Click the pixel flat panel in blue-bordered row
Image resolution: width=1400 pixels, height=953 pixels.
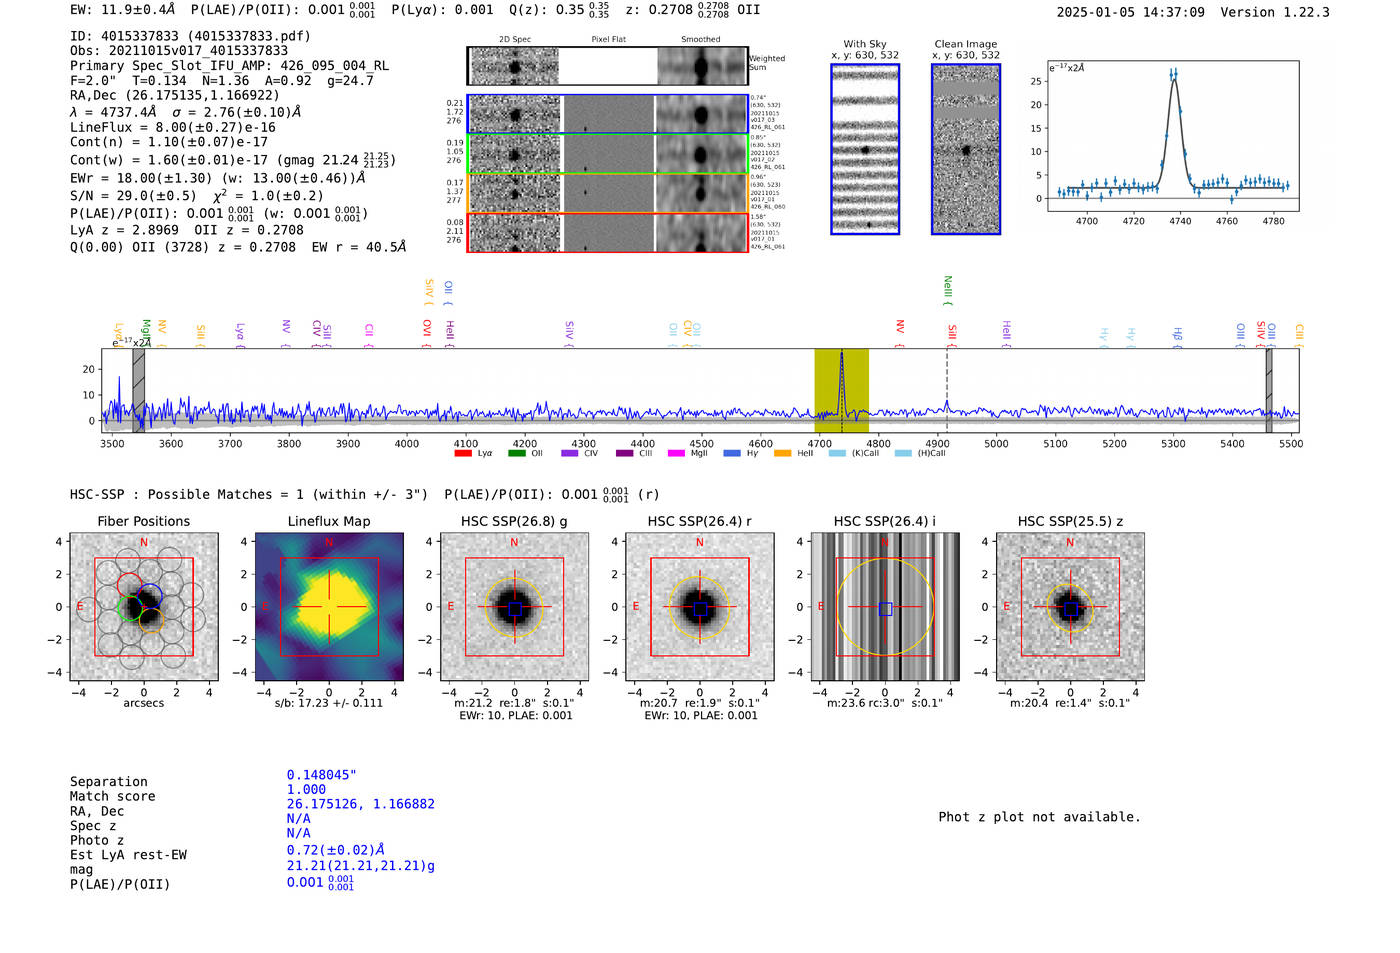608,114
